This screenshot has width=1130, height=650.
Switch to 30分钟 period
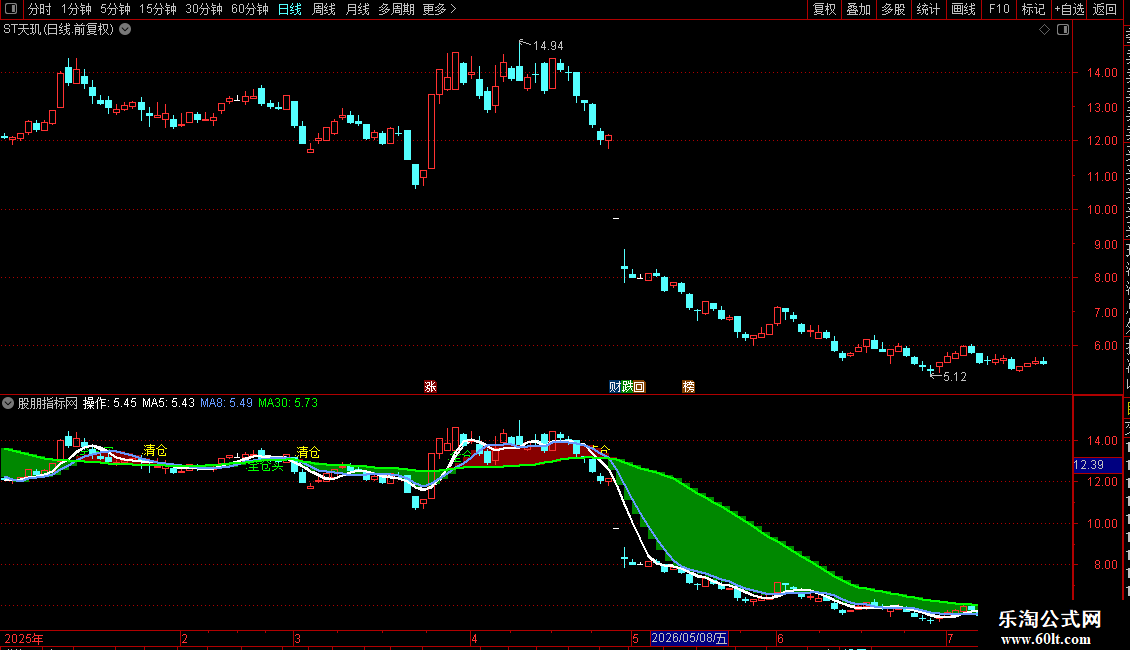(204, 9)
